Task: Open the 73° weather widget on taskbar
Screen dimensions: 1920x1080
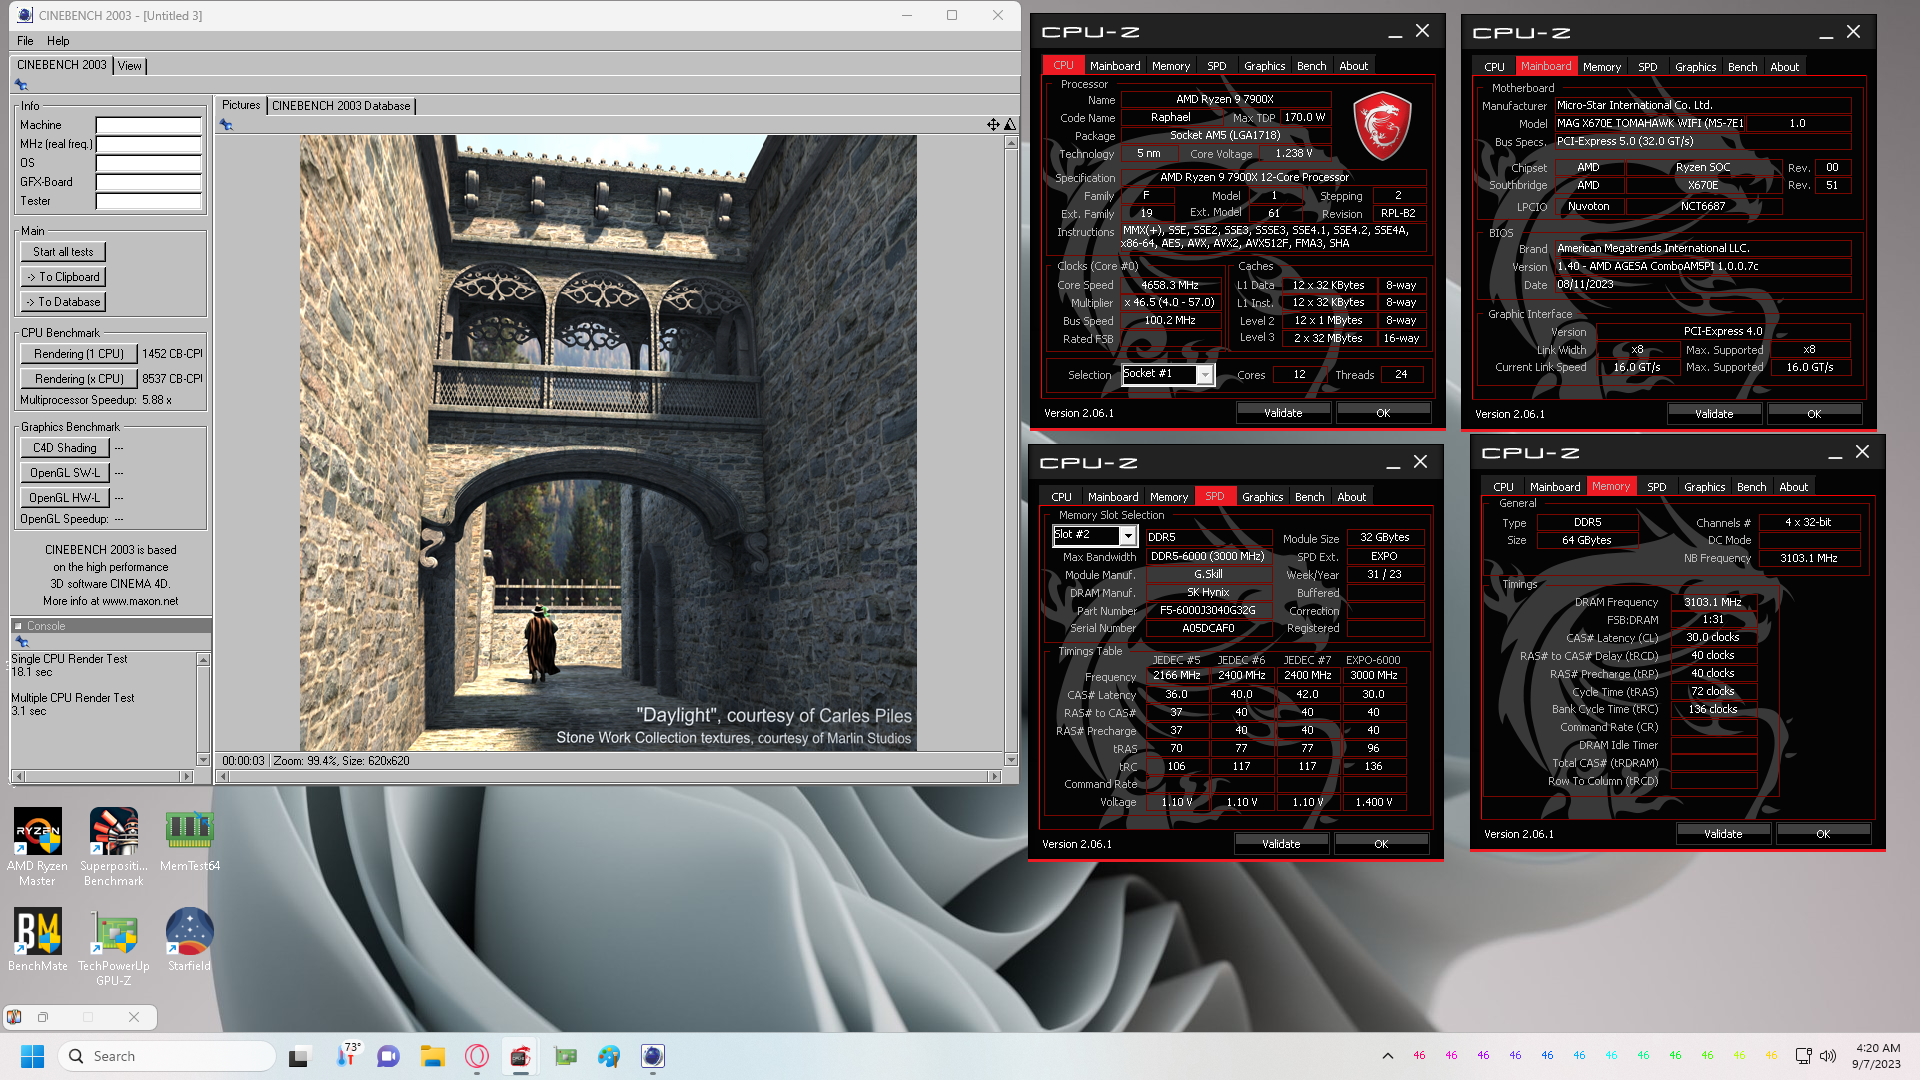Action: [346, 1056]
